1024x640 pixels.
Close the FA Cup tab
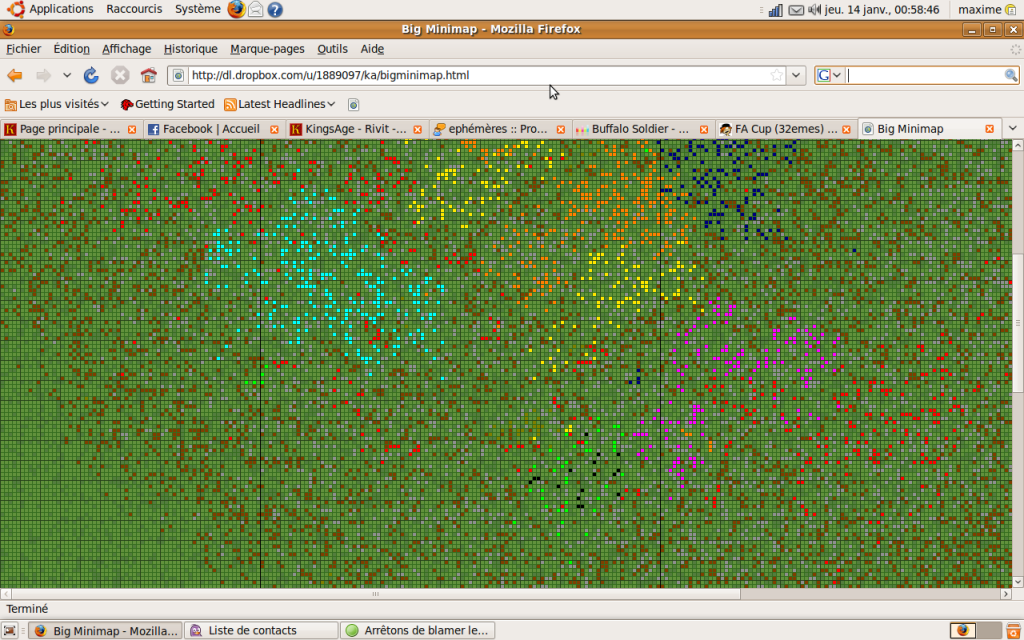pyautogui.click(x=846, y=129)
